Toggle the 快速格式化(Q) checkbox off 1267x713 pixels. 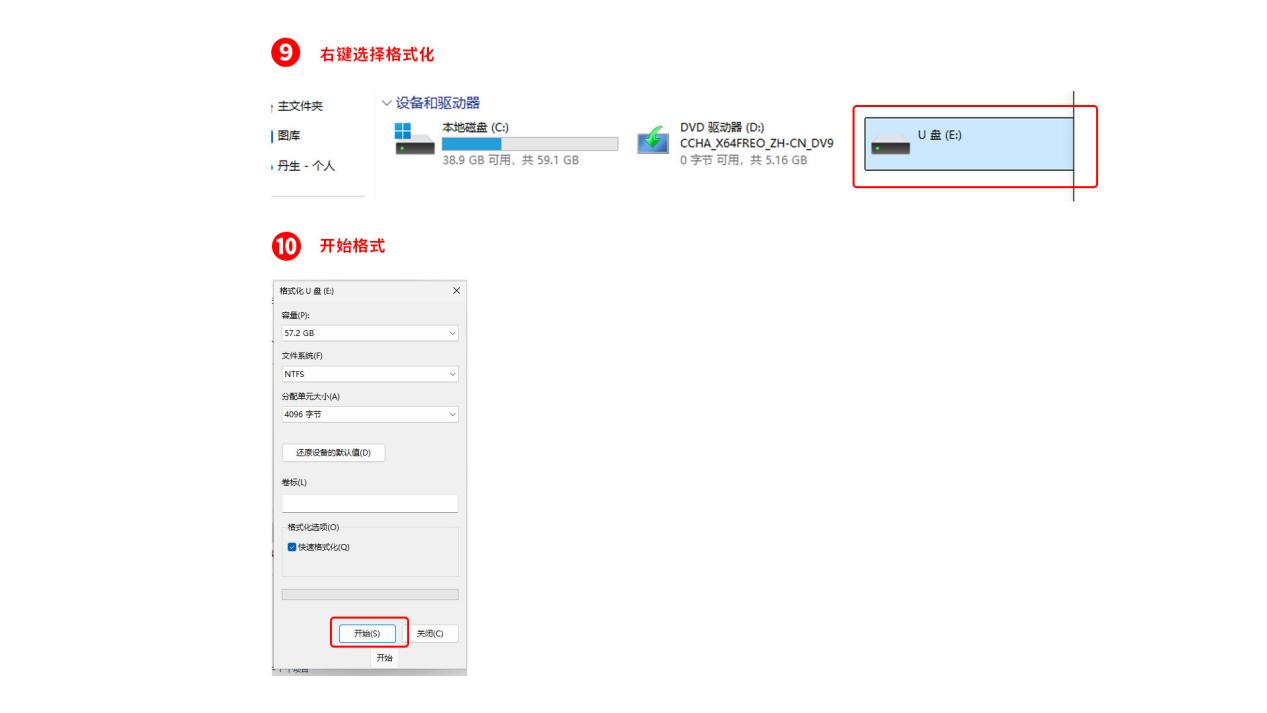coord(290,546)
